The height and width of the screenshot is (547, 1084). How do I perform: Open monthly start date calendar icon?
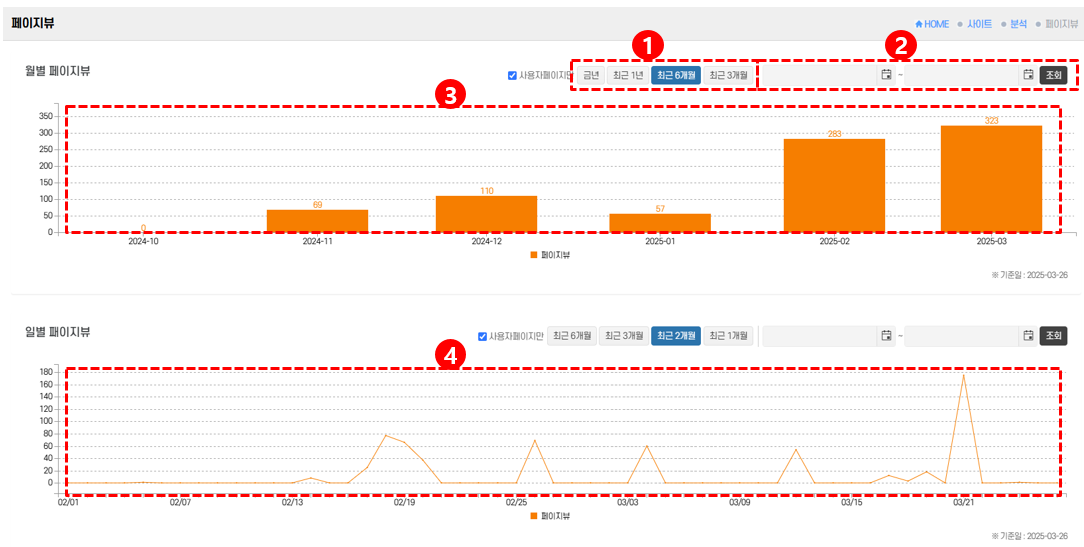point(886,75)
